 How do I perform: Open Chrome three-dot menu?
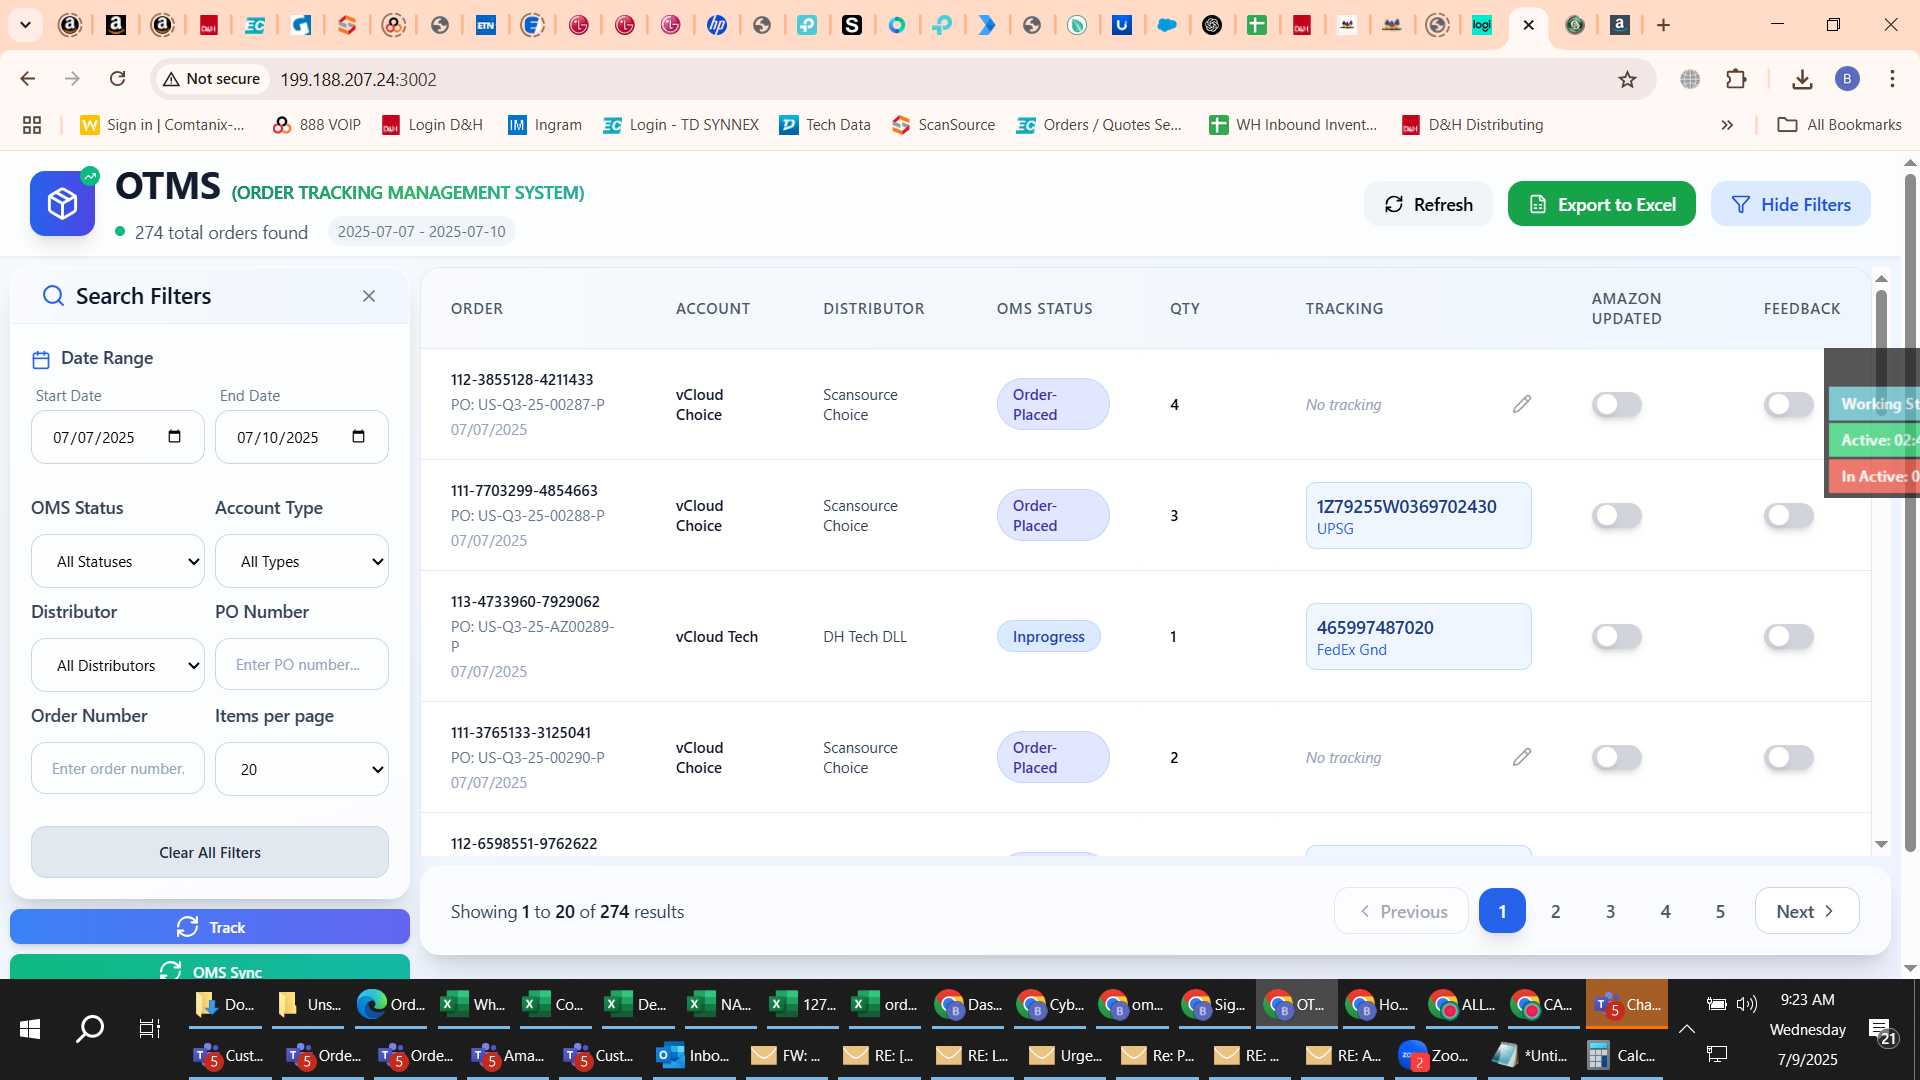tap(1892, 79)
